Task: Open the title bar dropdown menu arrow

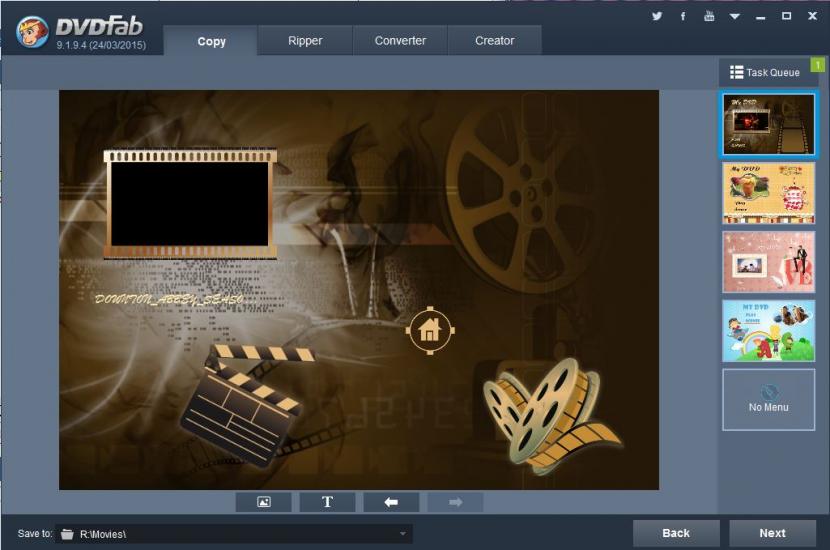Action: pos(735,16)
